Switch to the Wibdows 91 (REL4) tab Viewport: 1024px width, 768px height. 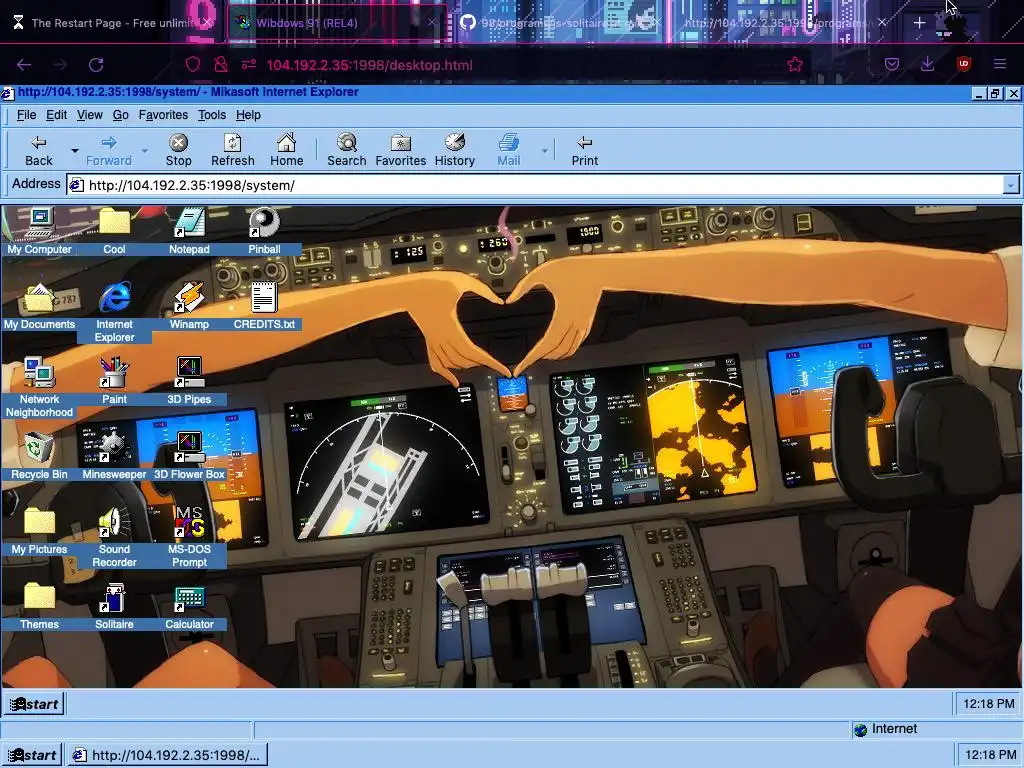[337, 23]
